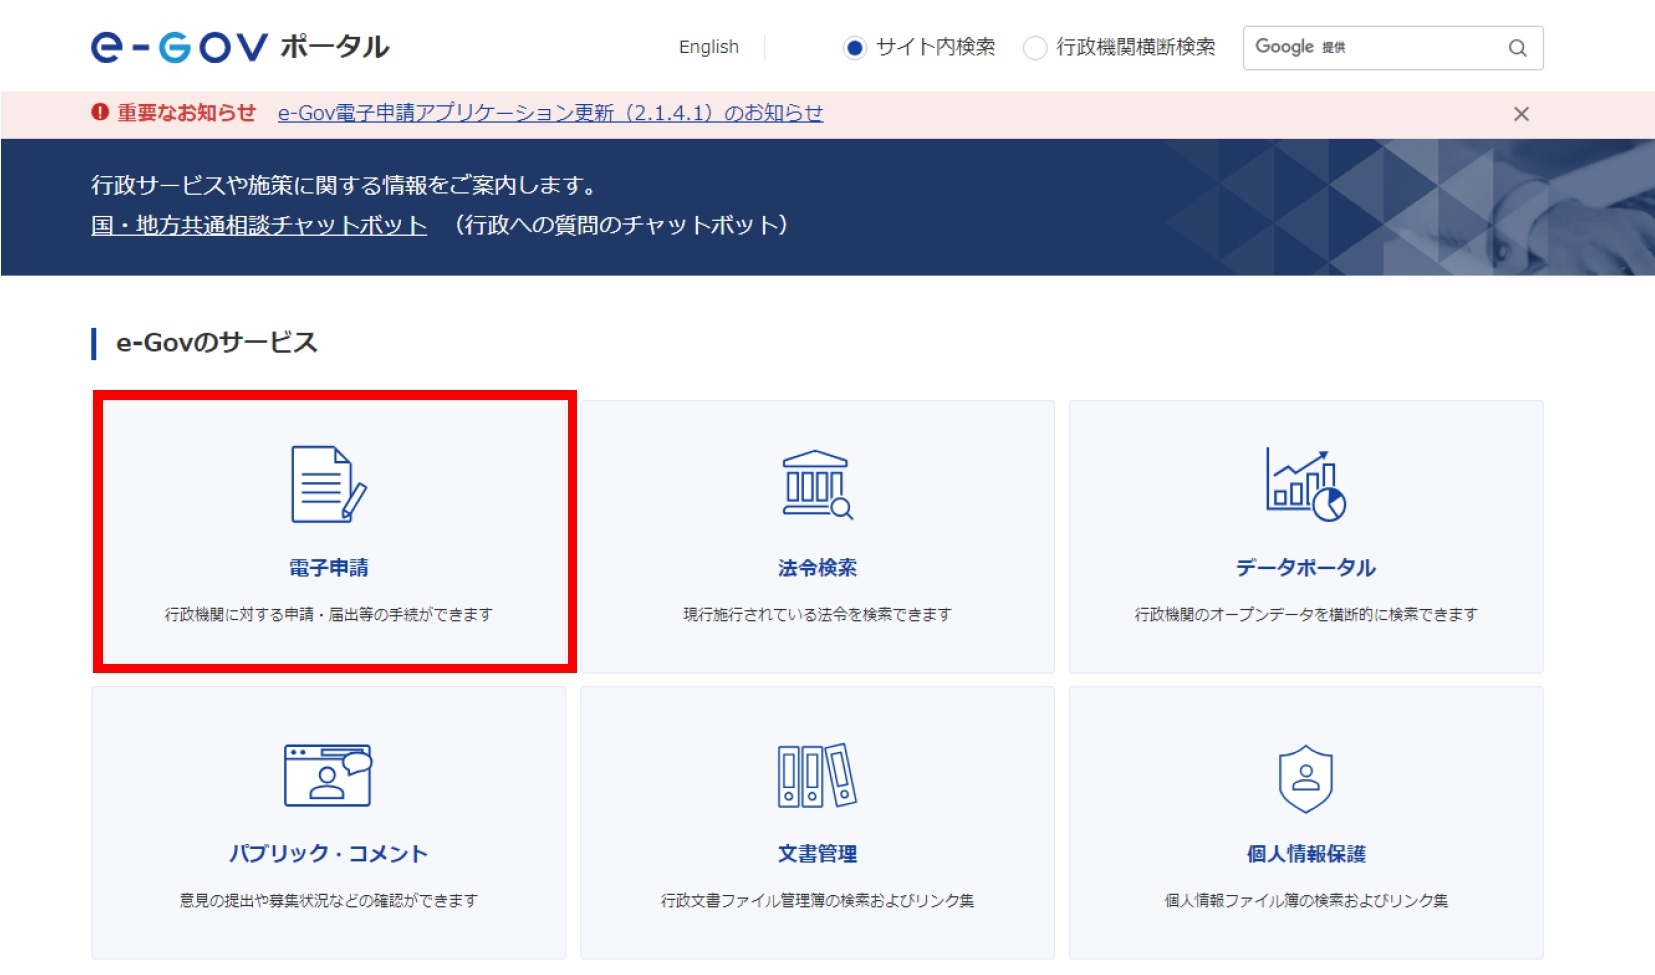
Task: Open the 法令検索 service title
Action: tap(817, 568)
